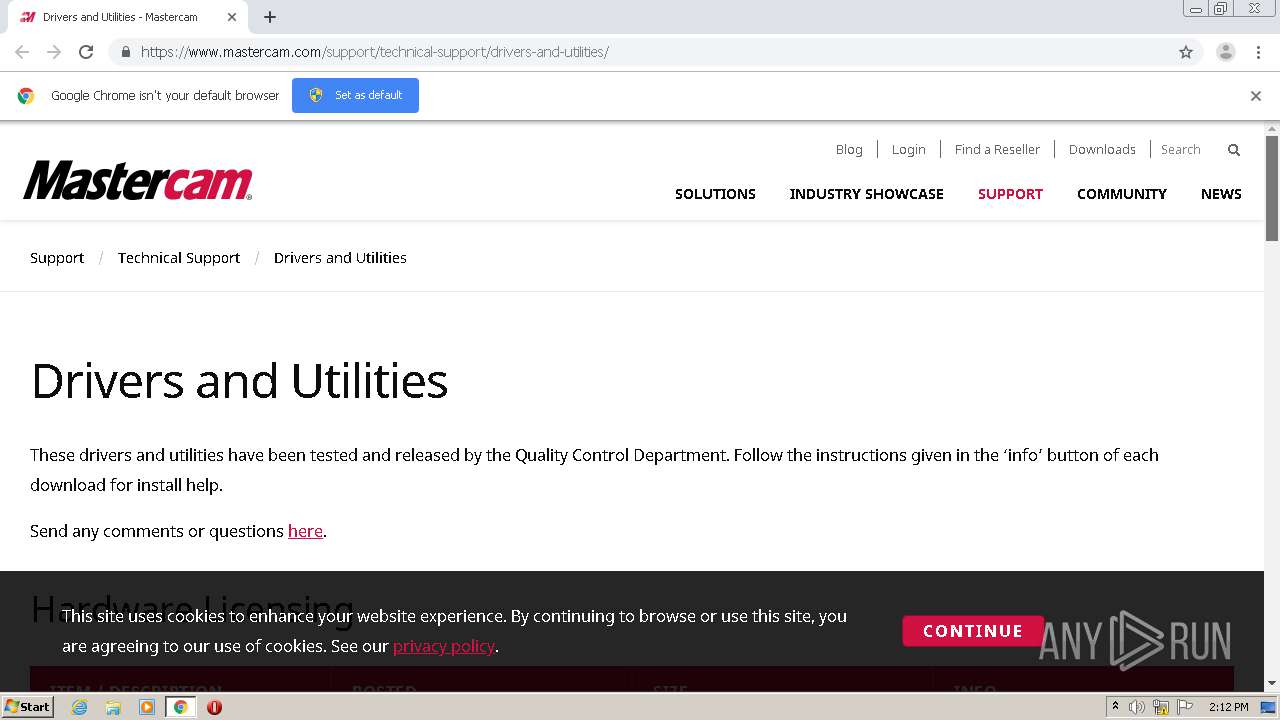Image resolution: width=1280 pixels, height=720 pixels.
Task: Open the File Explorer taskbar icon
Action: click(113, 707)
